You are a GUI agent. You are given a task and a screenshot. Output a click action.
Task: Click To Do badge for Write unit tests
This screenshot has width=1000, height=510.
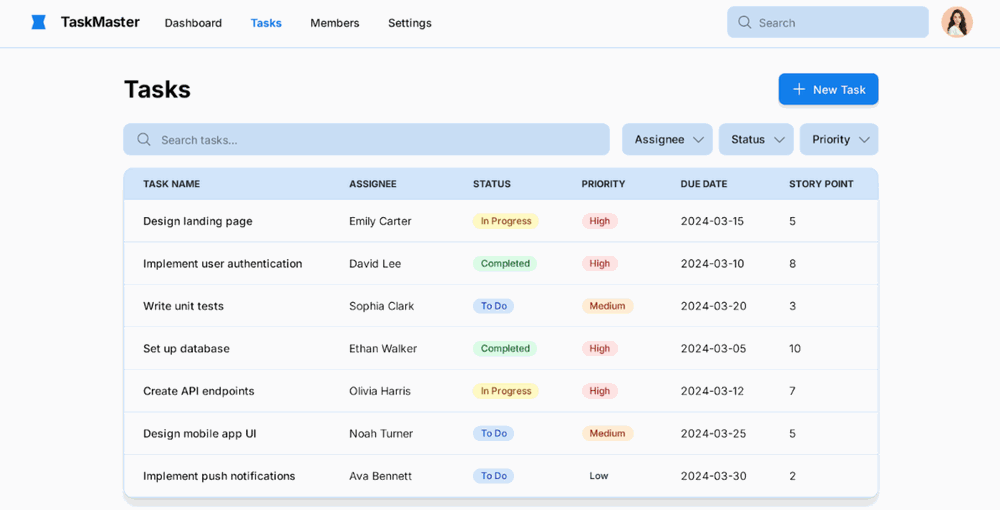(494, 306)
